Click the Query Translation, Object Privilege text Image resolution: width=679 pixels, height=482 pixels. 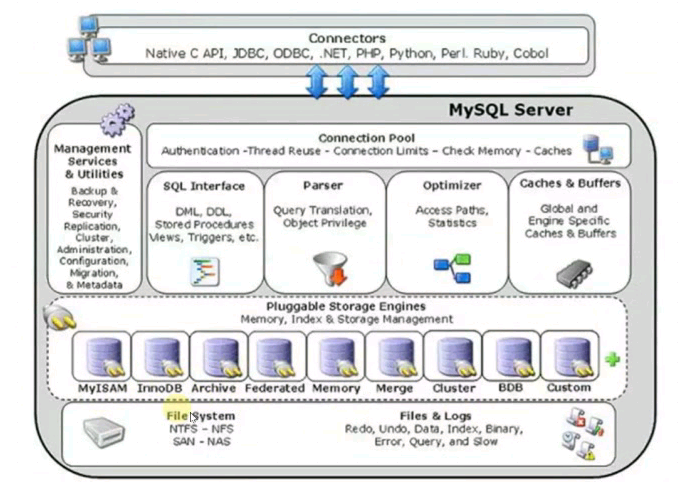[x=323, y=217]
